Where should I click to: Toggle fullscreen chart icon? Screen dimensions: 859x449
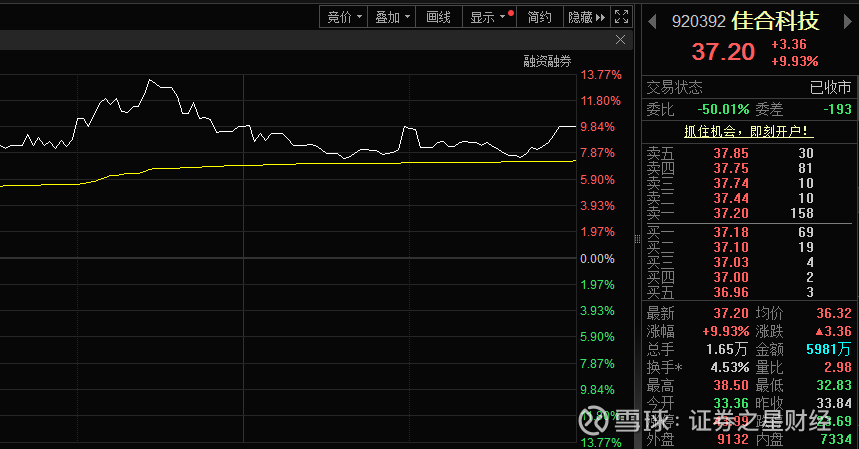pos(621,17)
